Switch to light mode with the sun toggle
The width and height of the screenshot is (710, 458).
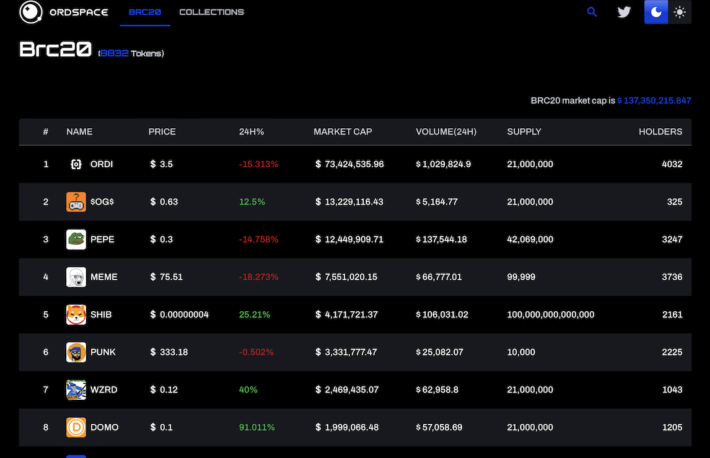679,12
